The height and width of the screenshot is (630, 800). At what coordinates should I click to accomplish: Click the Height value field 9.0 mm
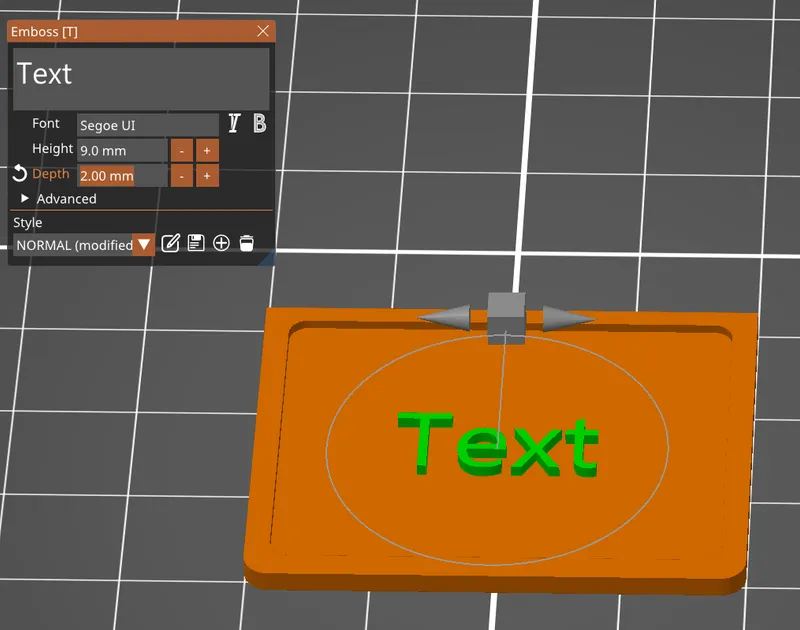pos(122,150)
